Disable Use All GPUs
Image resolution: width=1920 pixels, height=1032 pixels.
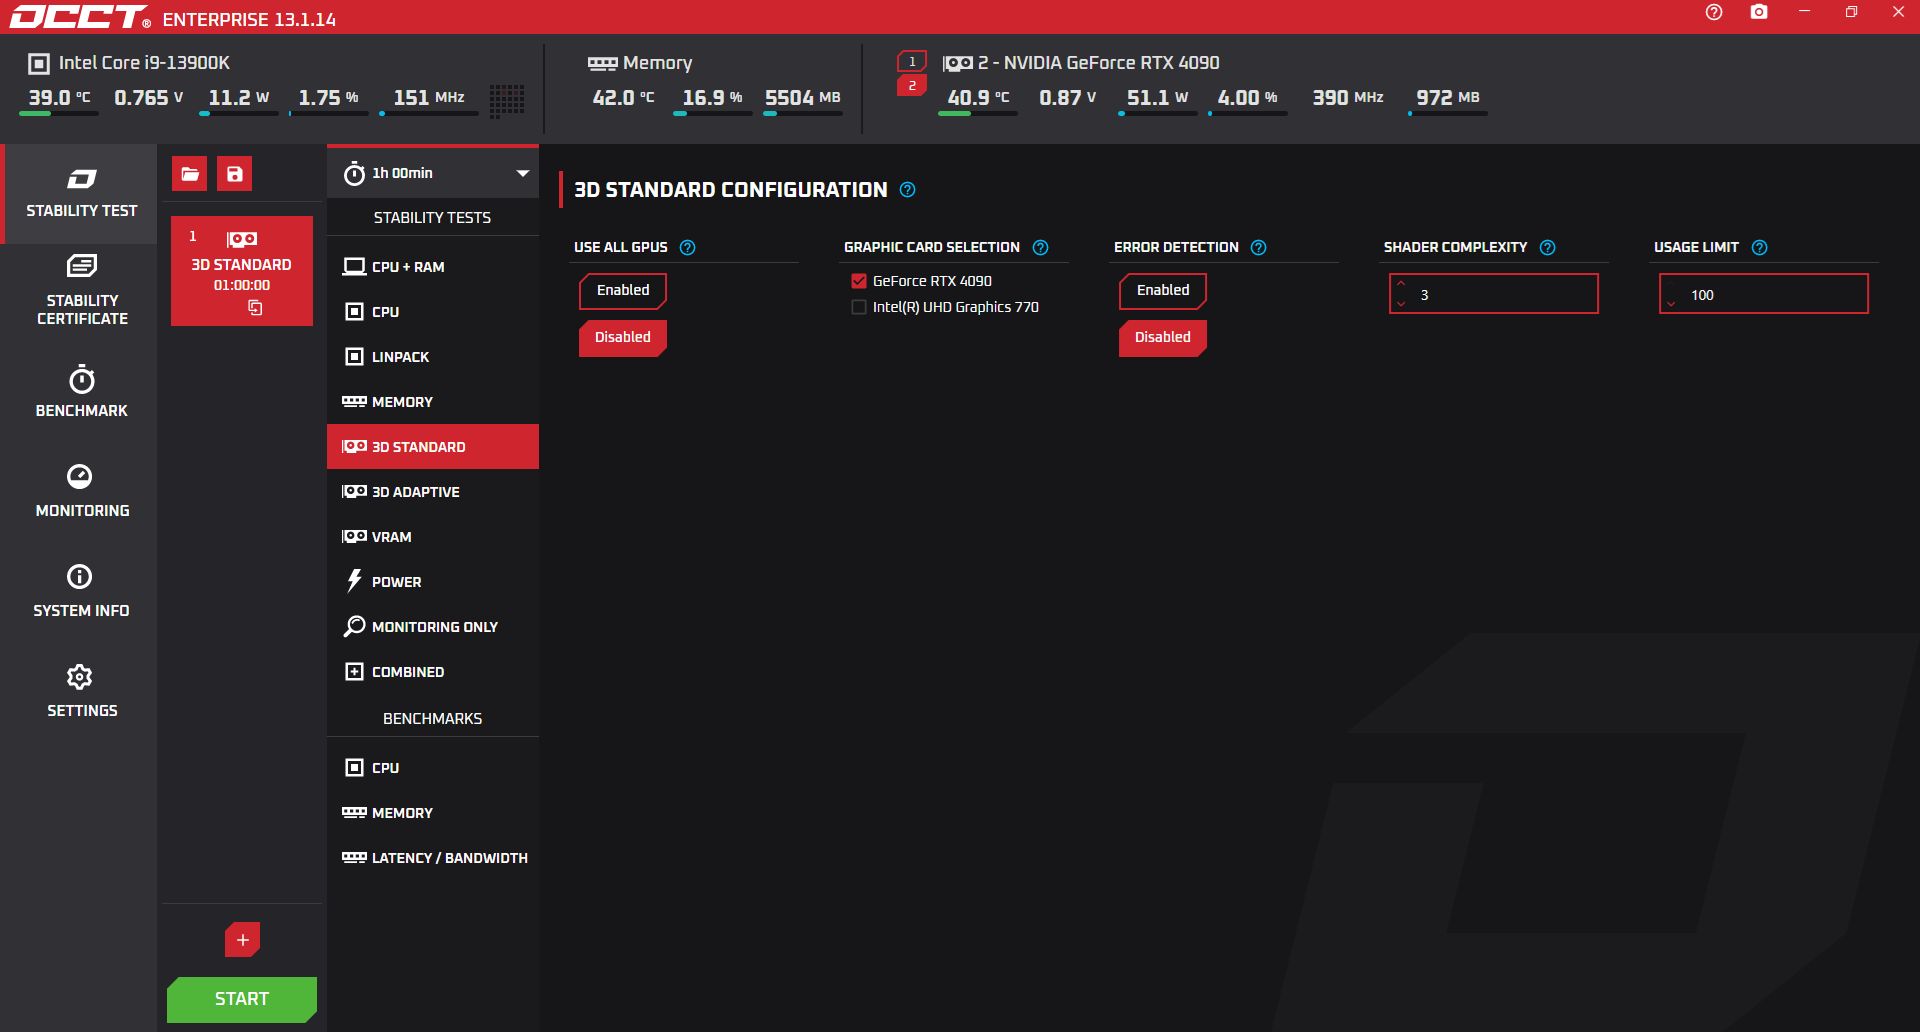pyautogui.click(x=623, y=338)
